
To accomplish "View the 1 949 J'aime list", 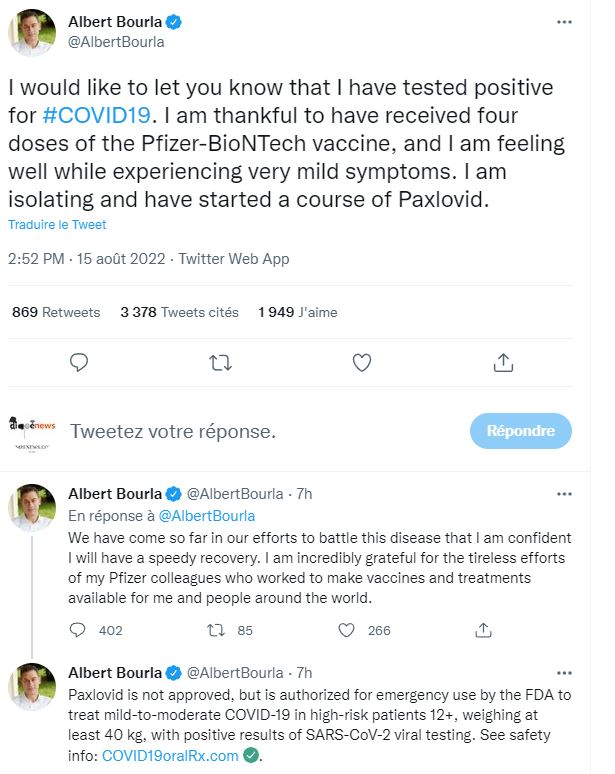I will 297,312.
